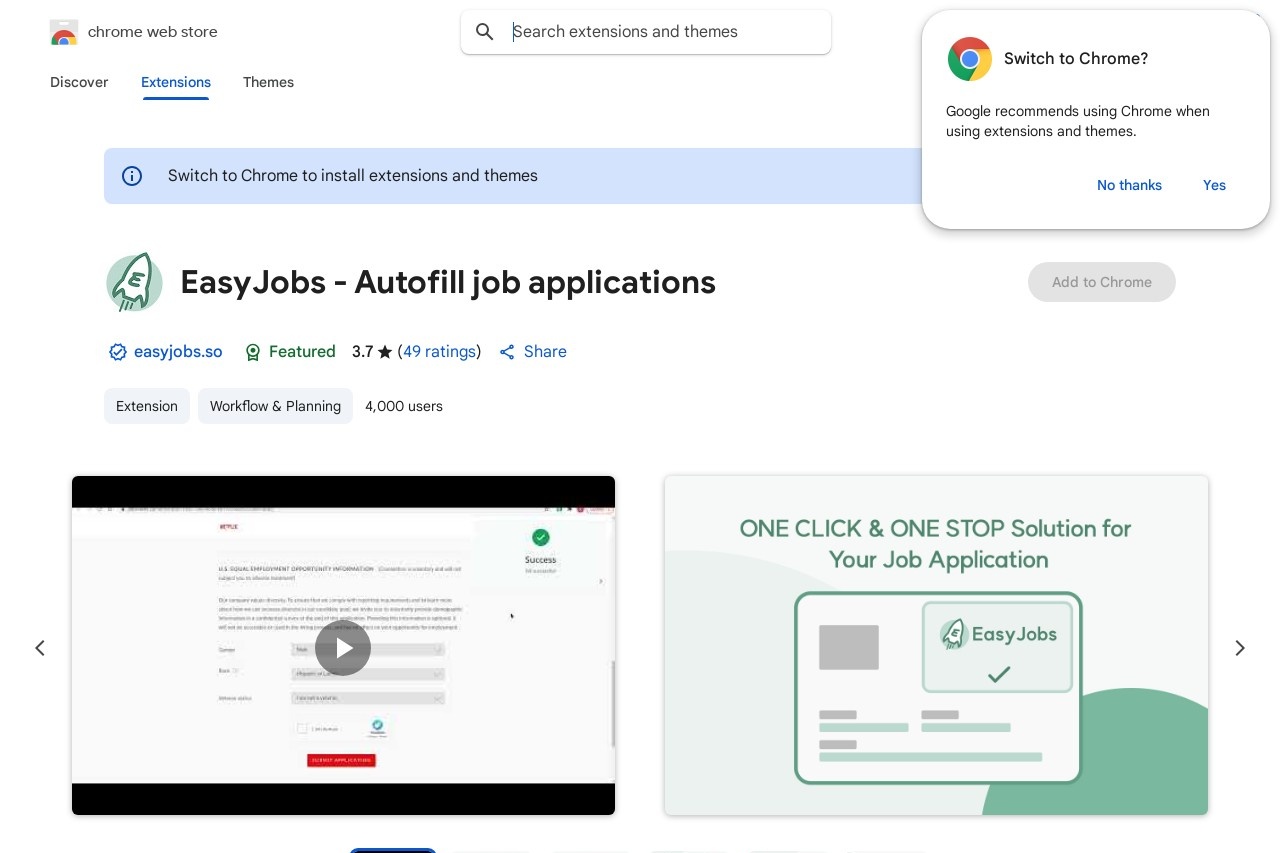Viewport: 1280px width, 853px height.
Task: Click the Extension category chip
Action: (147, 406)
